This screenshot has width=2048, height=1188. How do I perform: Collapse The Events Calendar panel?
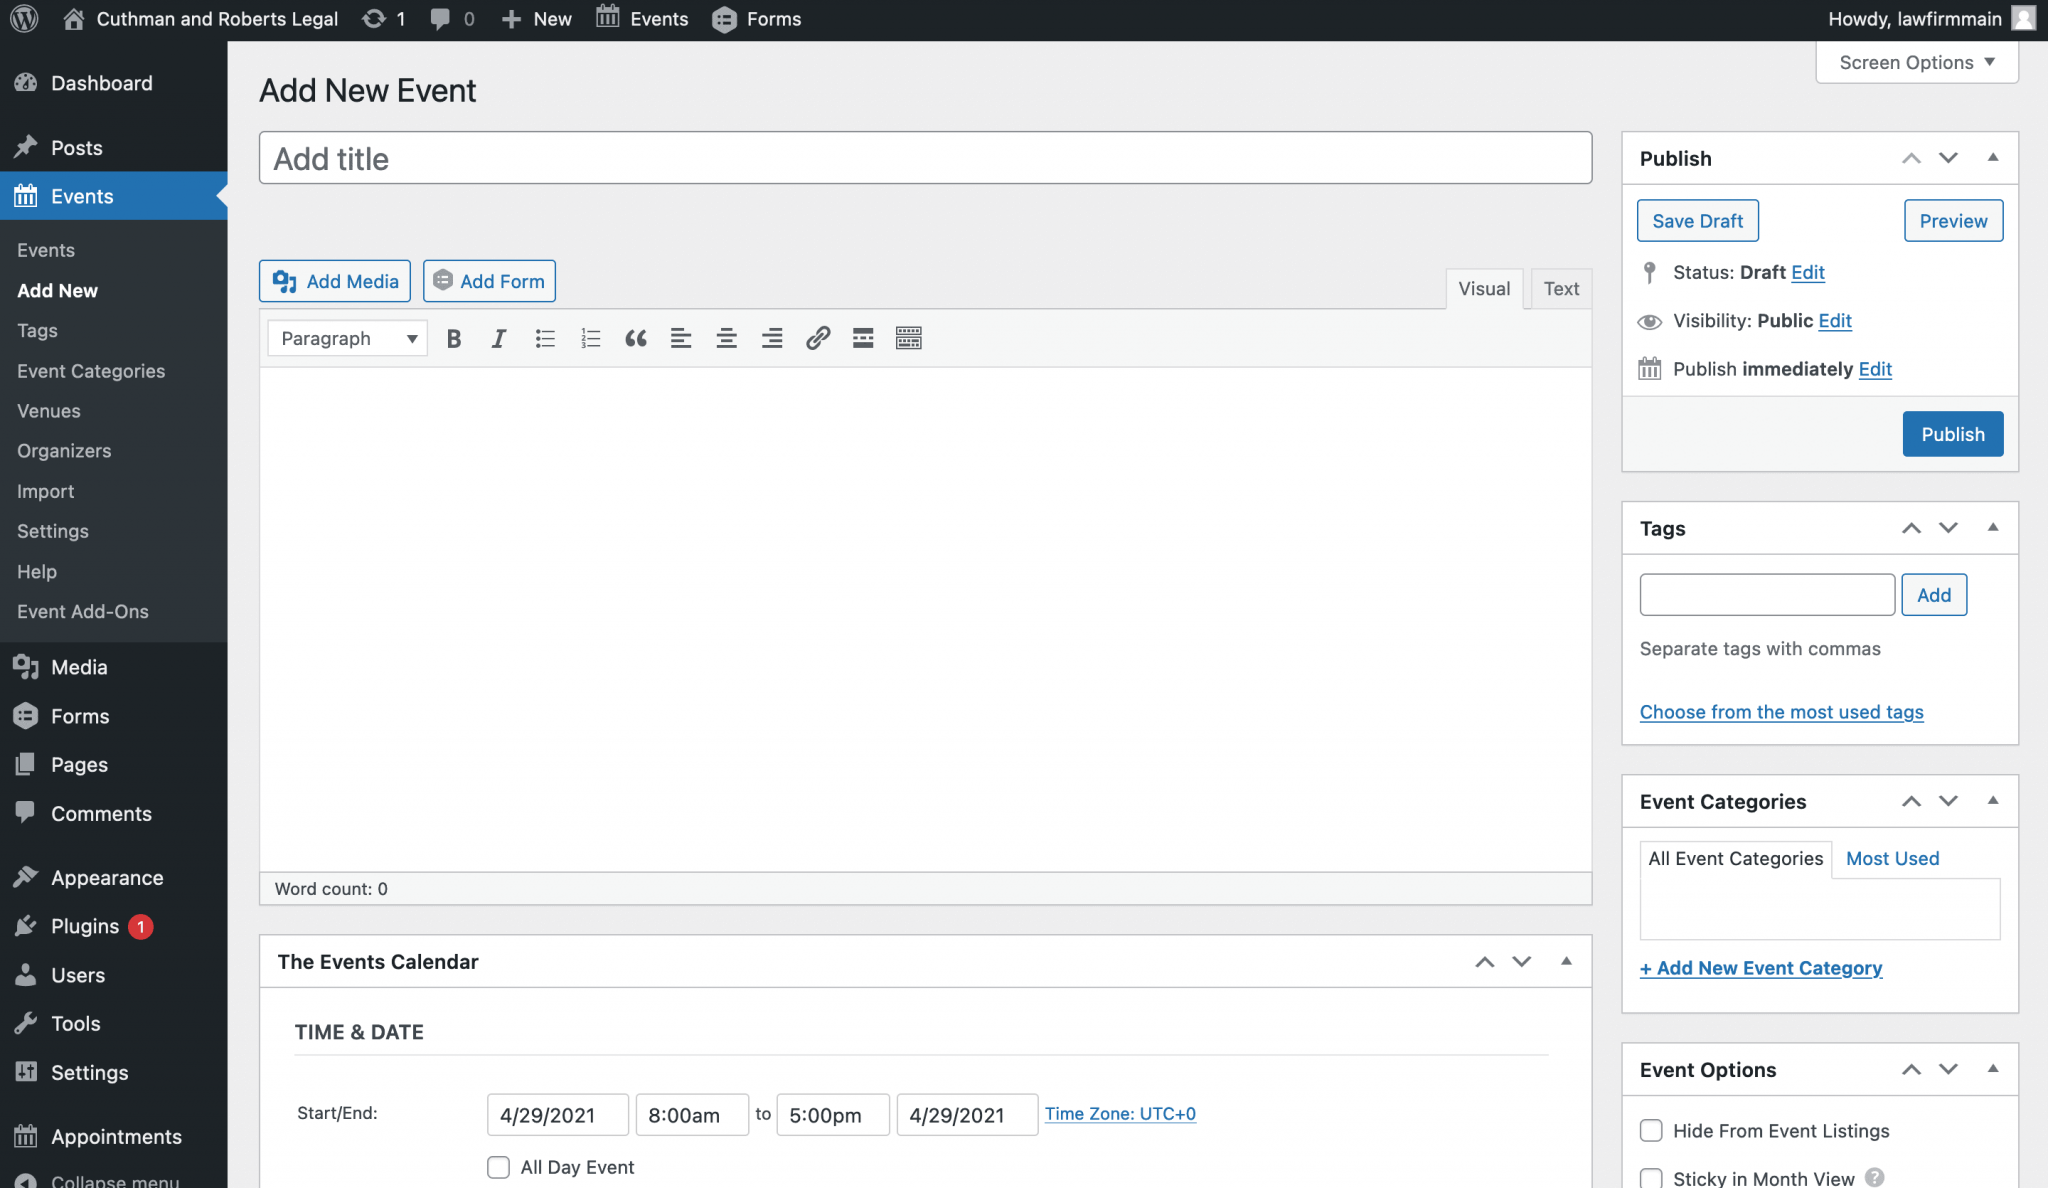(x=1564, y=961)
